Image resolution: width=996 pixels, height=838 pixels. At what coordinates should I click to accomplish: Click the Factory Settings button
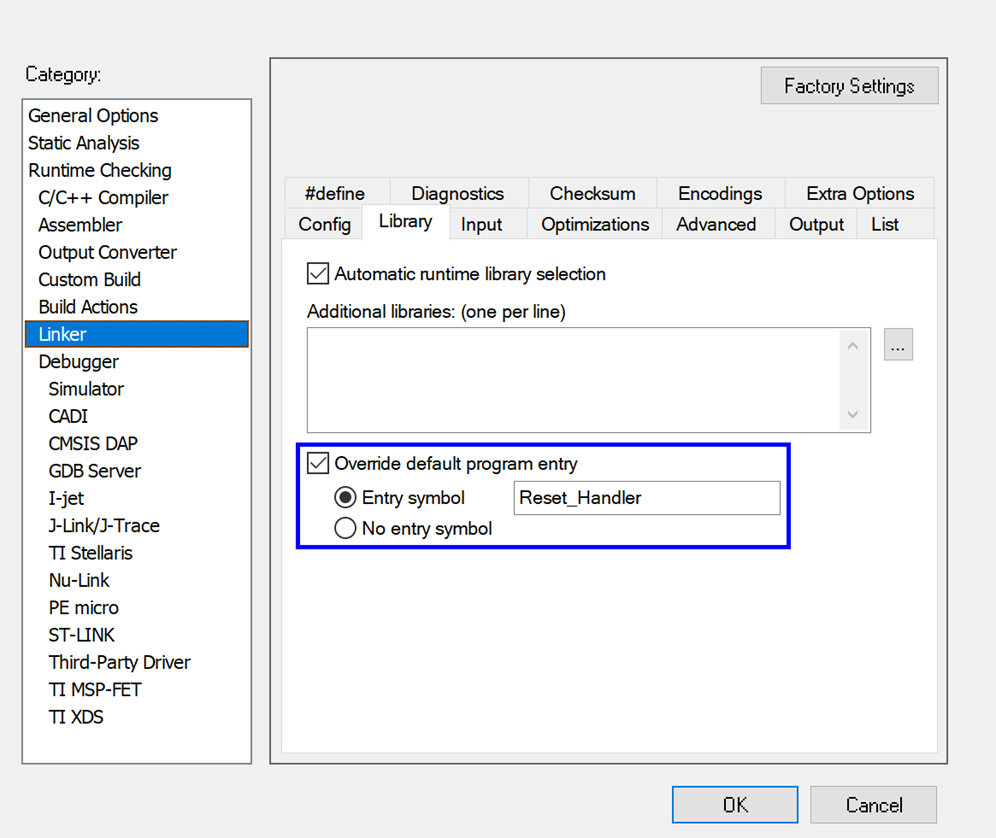848,86
